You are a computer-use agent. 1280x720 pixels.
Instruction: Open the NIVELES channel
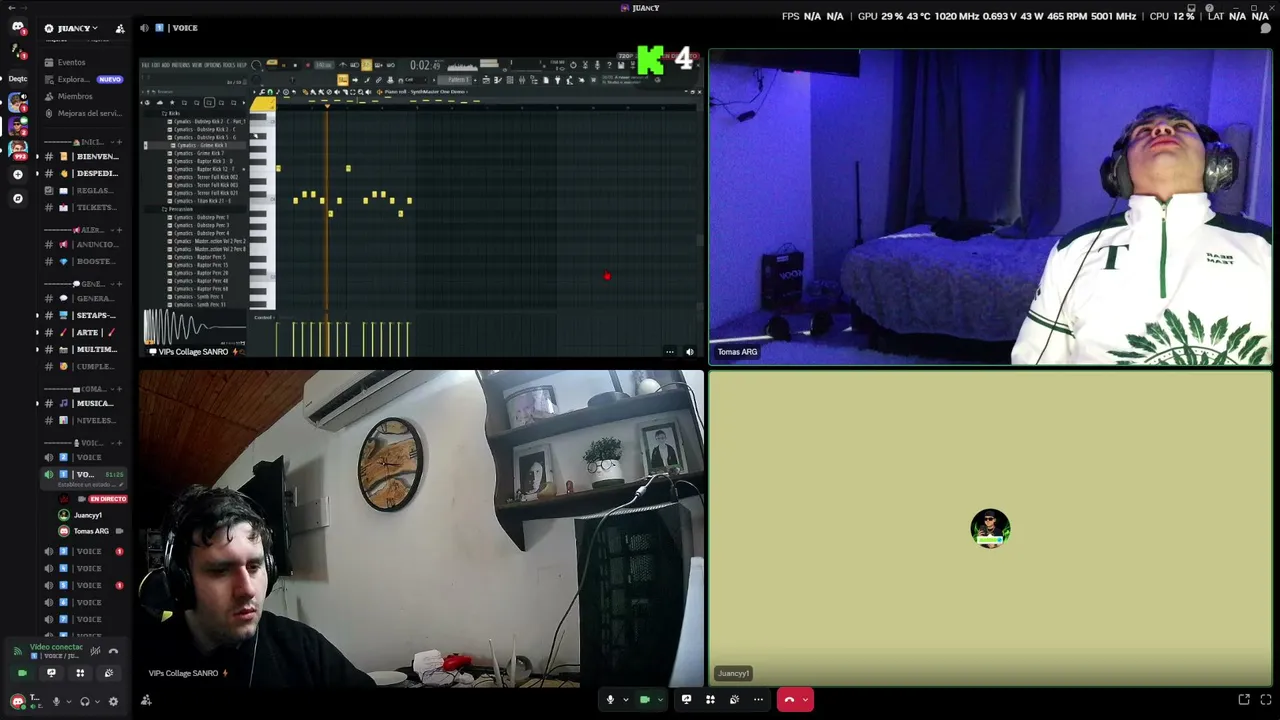tap(84, 420)
